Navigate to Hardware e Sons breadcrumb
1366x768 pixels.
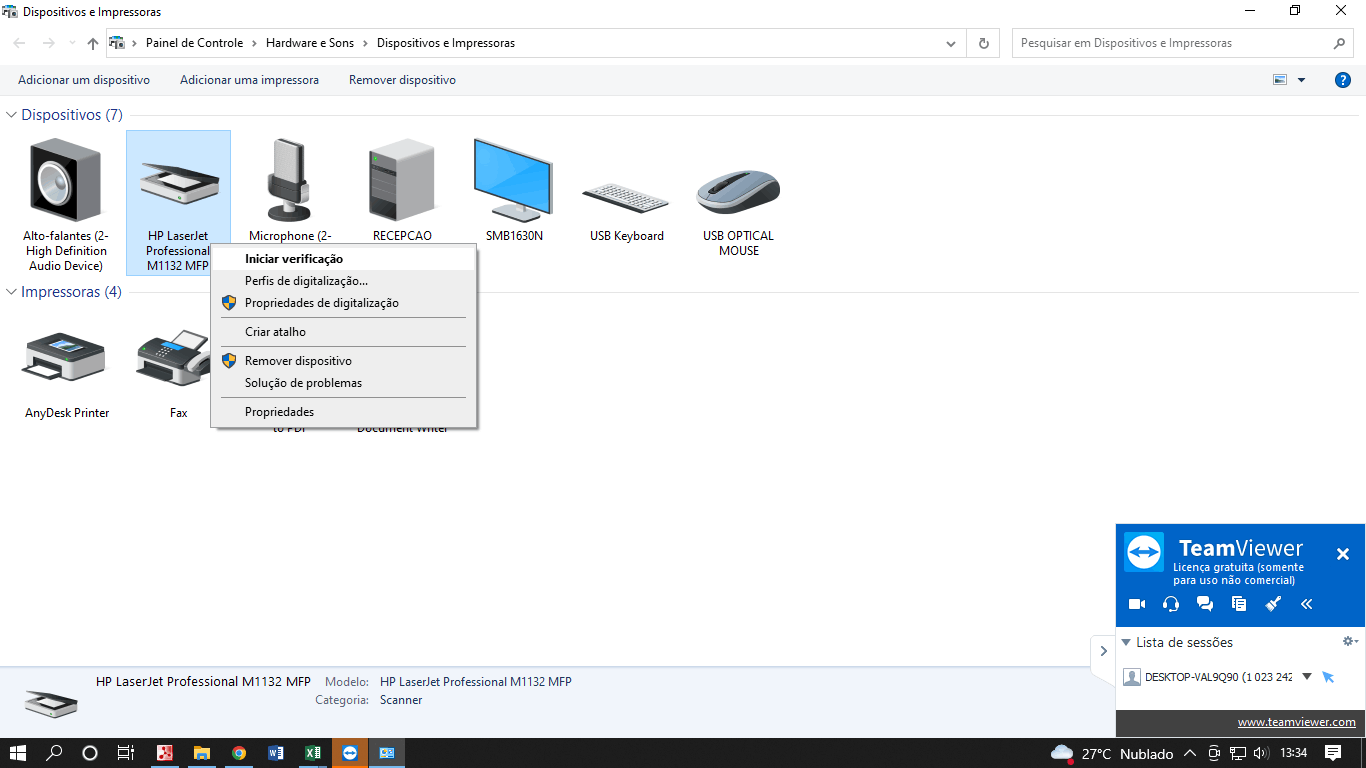(x=310, y=43)
